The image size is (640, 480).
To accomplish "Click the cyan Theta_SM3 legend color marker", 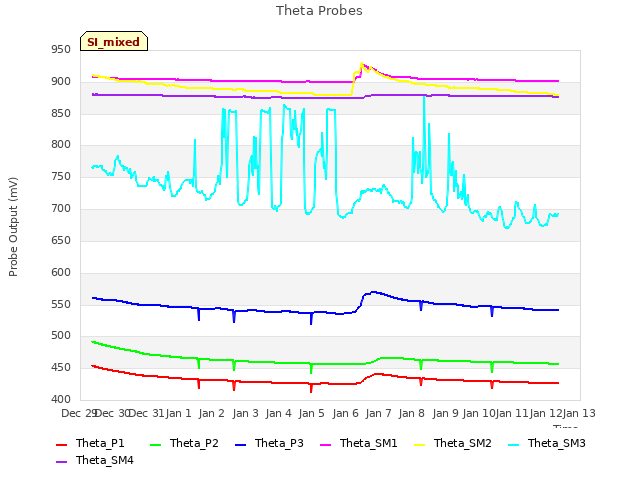I will click(513, 444).
